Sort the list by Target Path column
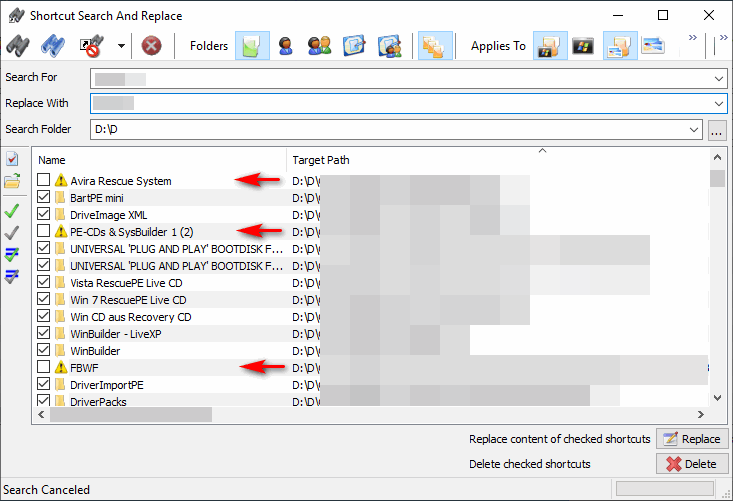 click(x=498, y=160)
